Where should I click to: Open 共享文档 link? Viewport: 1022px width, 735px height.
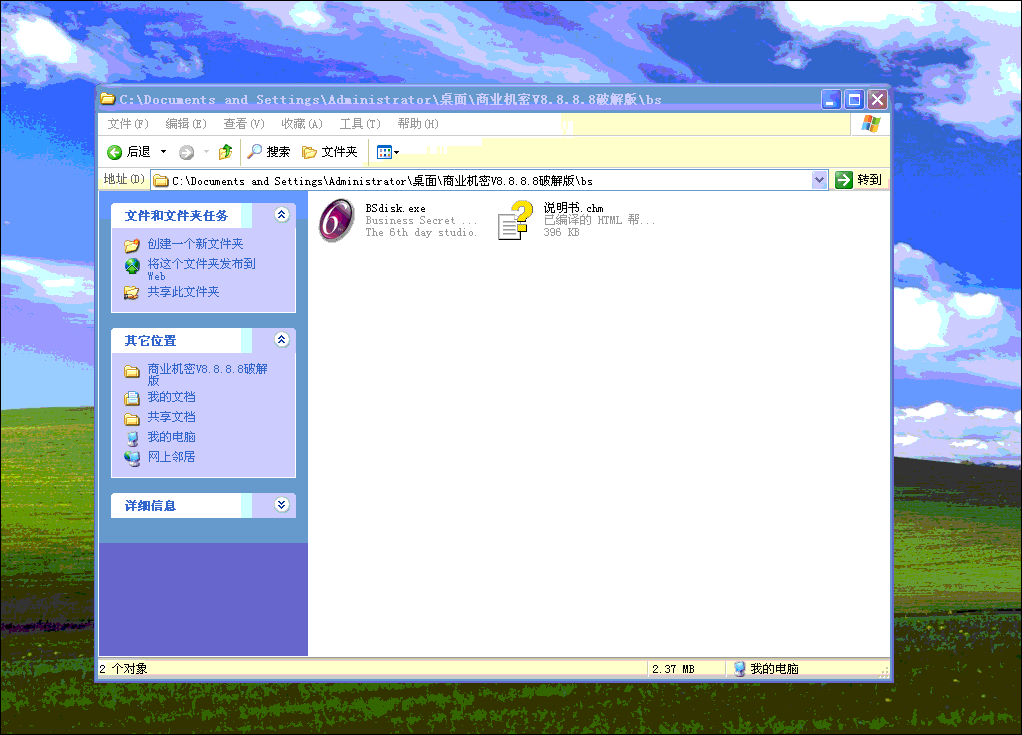tap(171, 417)
